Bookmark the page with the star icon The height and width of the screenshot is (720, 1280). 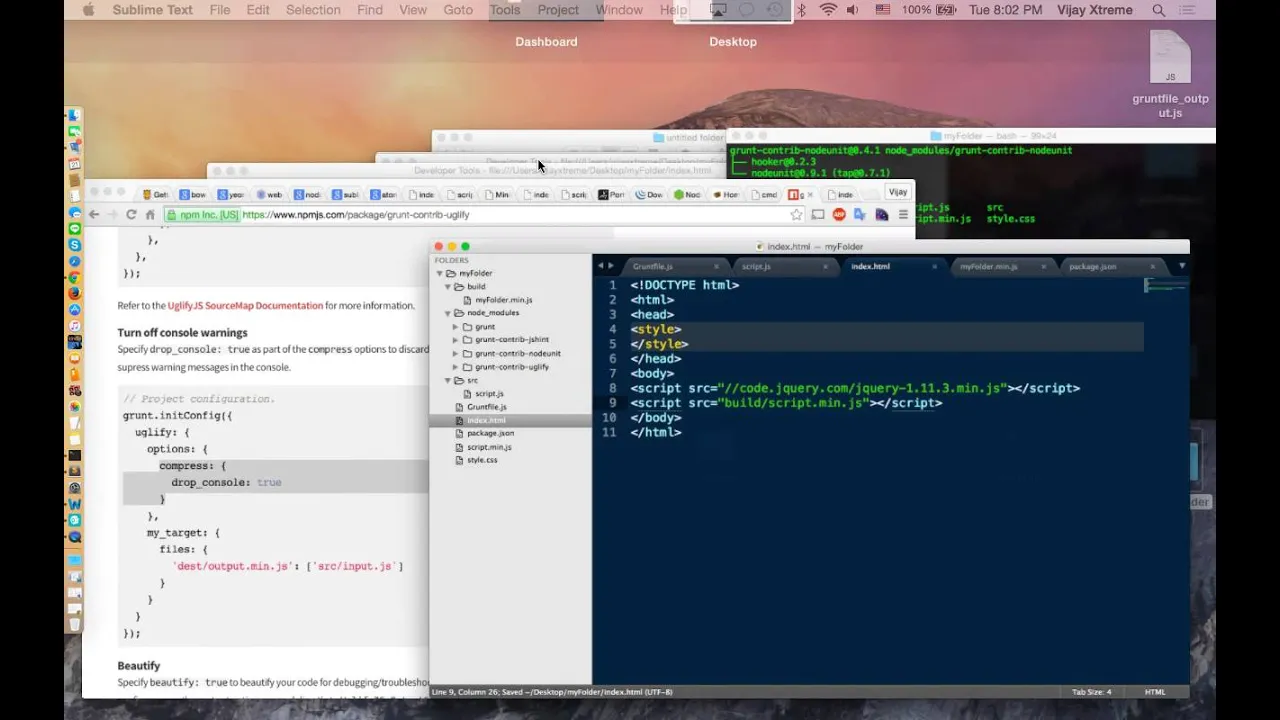[x=796, y=215]
